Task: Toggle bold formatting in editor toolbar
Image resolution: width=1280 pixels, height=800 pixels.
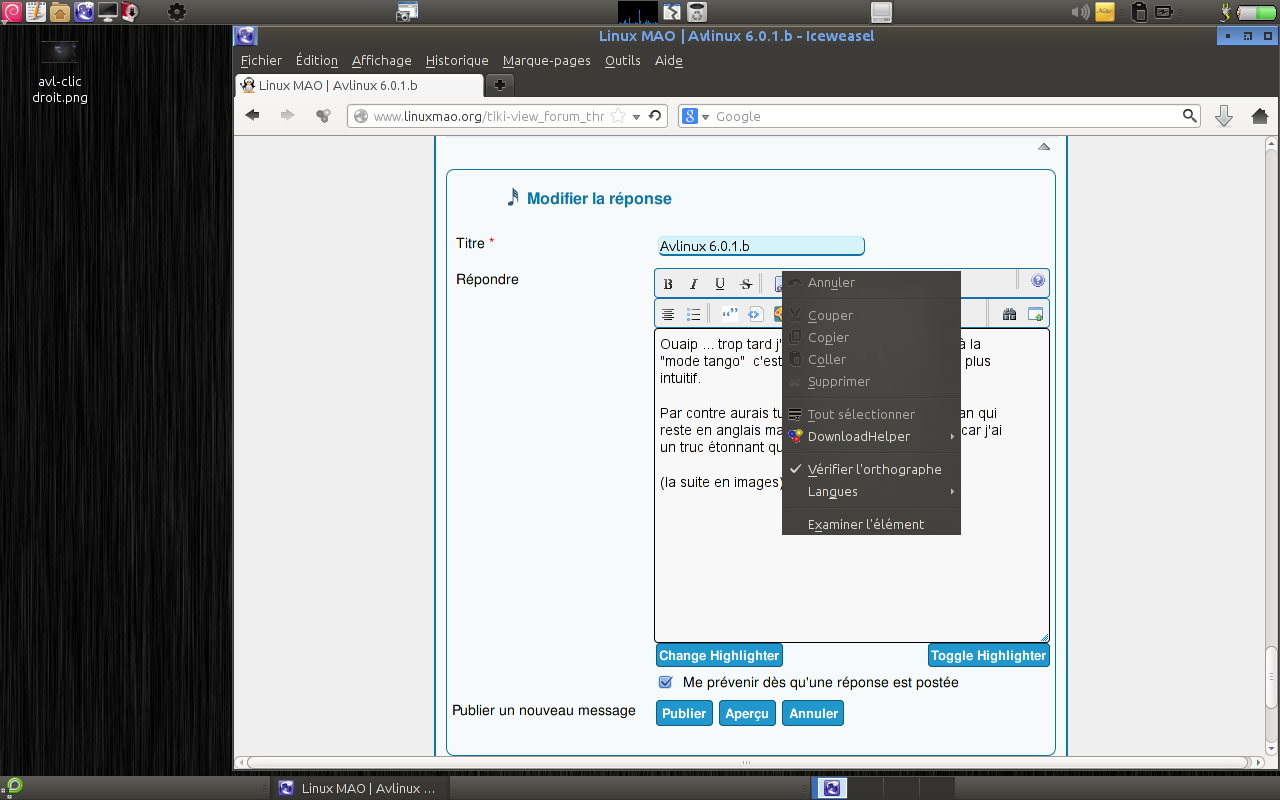Action: [668, 284]
